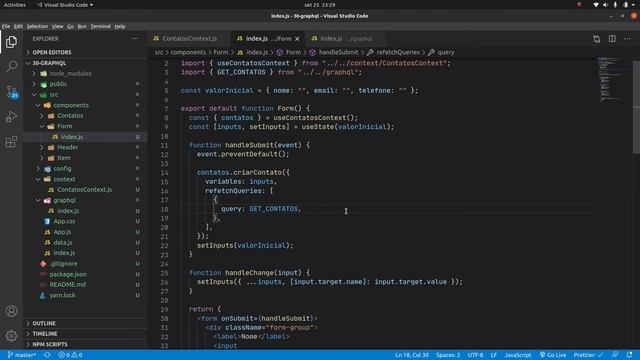Open README.md in explorer
The image size is (640, 360).
85,284
